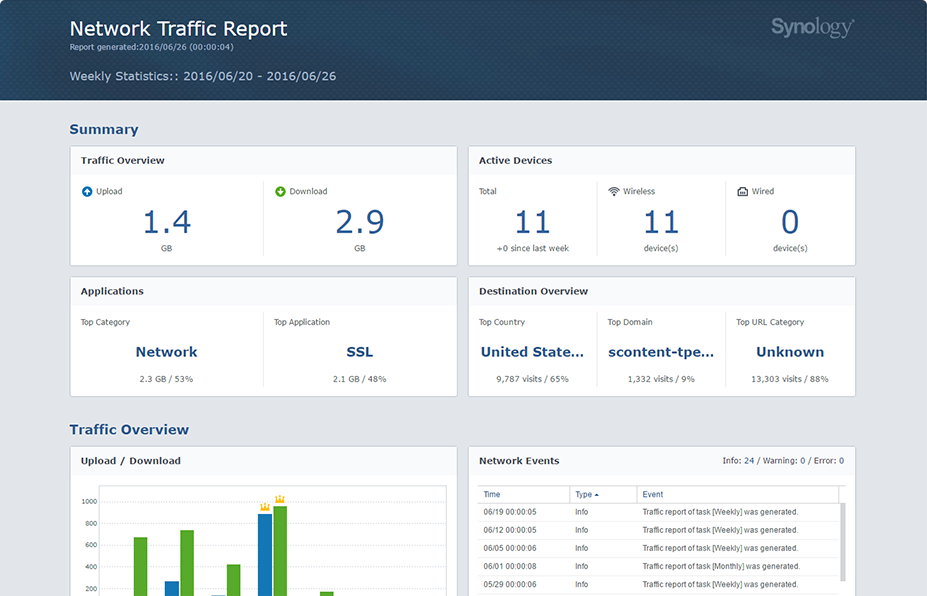
Task: Click the Type column sort arrow
Action: [x=597, y=495]
